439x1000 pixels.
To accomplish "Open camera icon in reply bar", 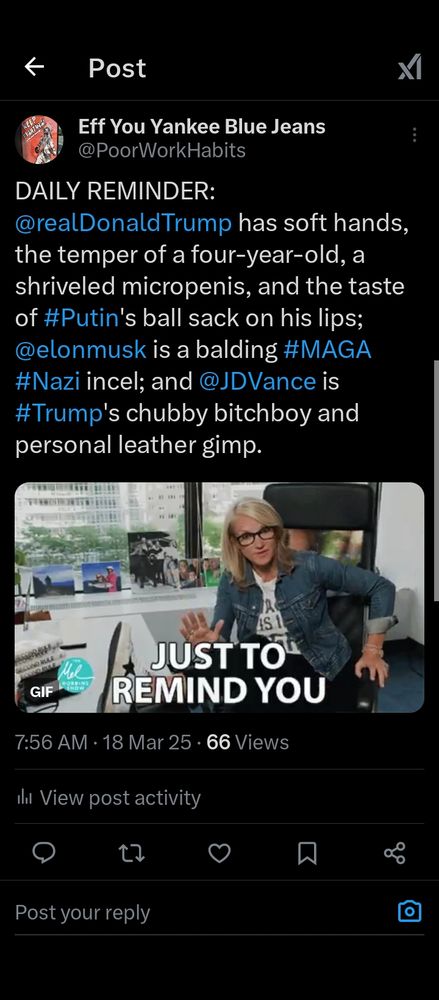I will [410, 911].
